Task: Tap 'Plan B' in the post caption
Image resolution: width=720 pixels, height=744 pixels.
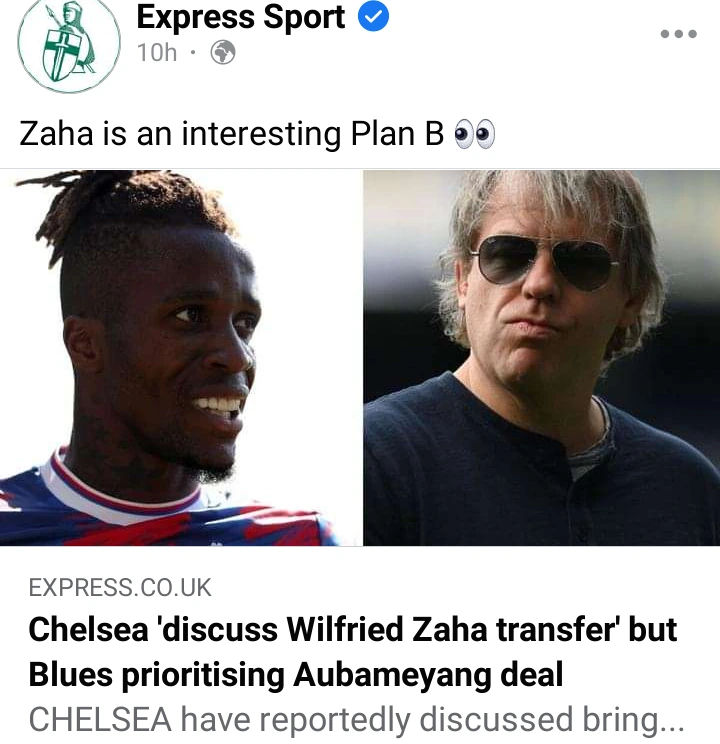Action: [x=397, y=134]
